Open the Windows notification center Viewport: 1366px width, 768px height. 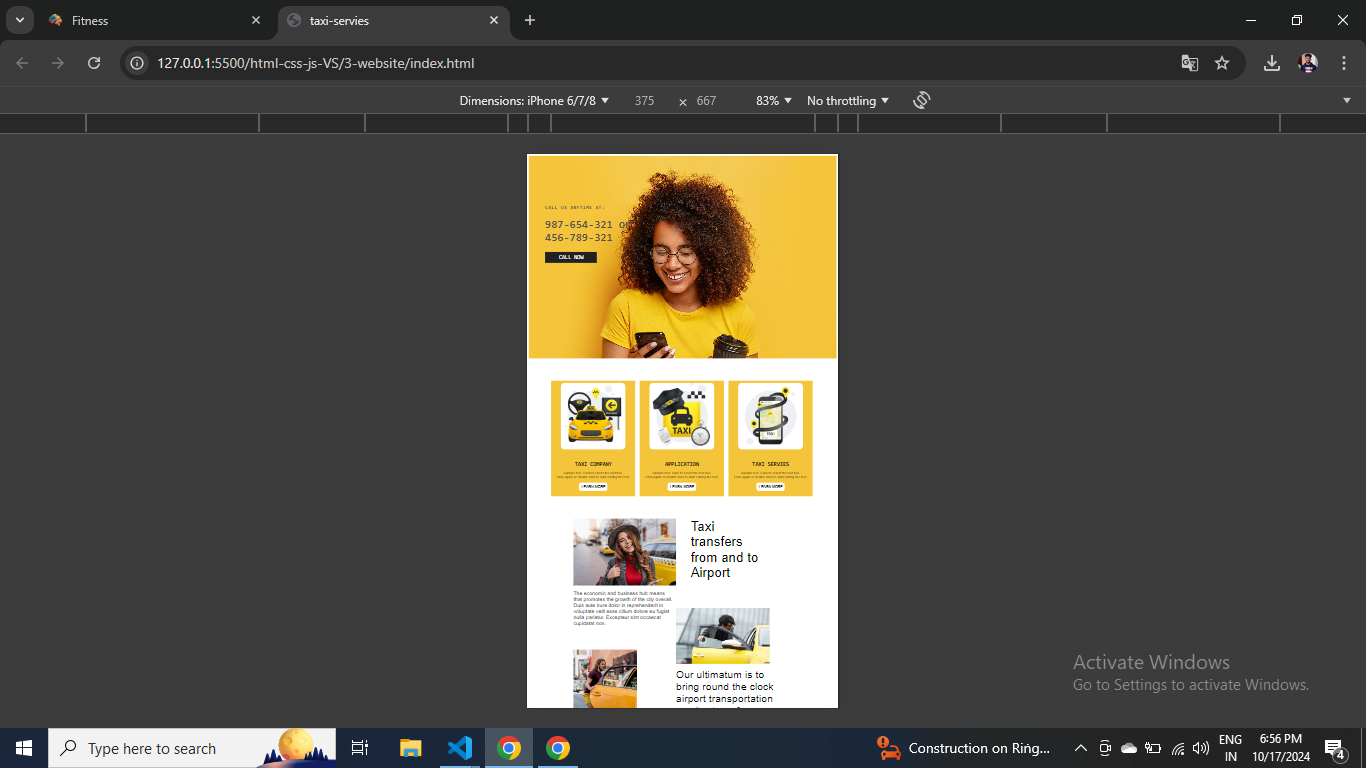click(1334, 748)
